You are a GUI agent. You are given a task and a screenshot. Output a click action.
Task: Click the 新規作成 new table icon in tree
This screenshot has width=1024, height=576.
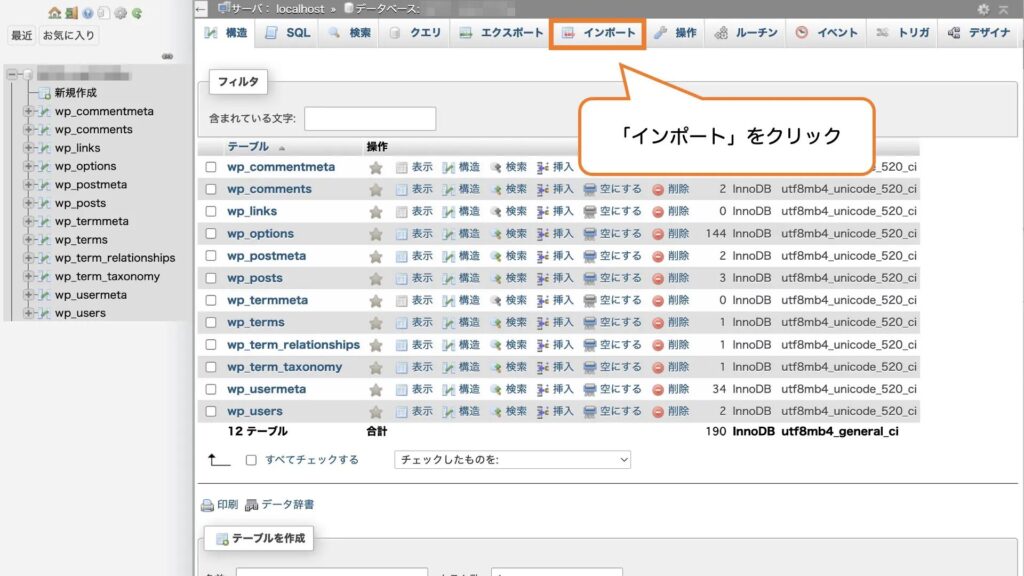(x=44, y=93)
